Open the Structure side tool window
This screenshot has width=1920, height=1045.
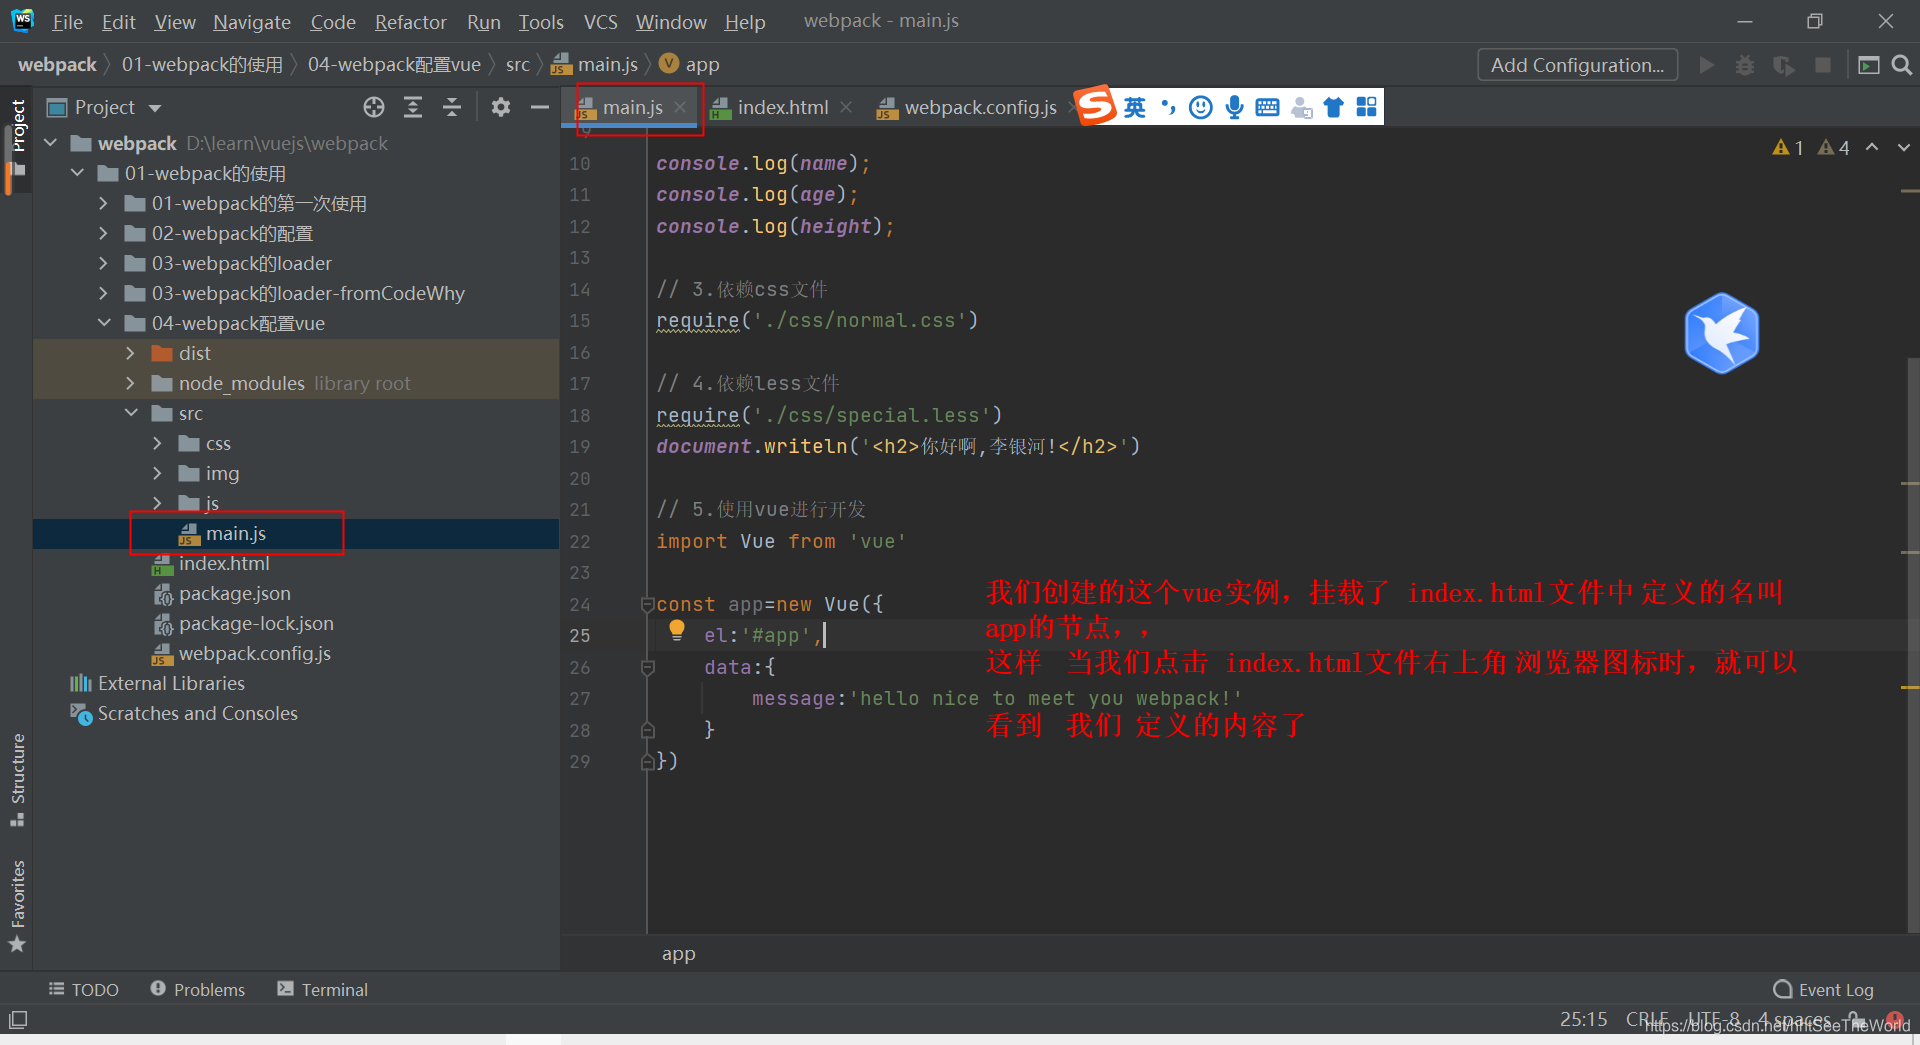coord(17,781)
